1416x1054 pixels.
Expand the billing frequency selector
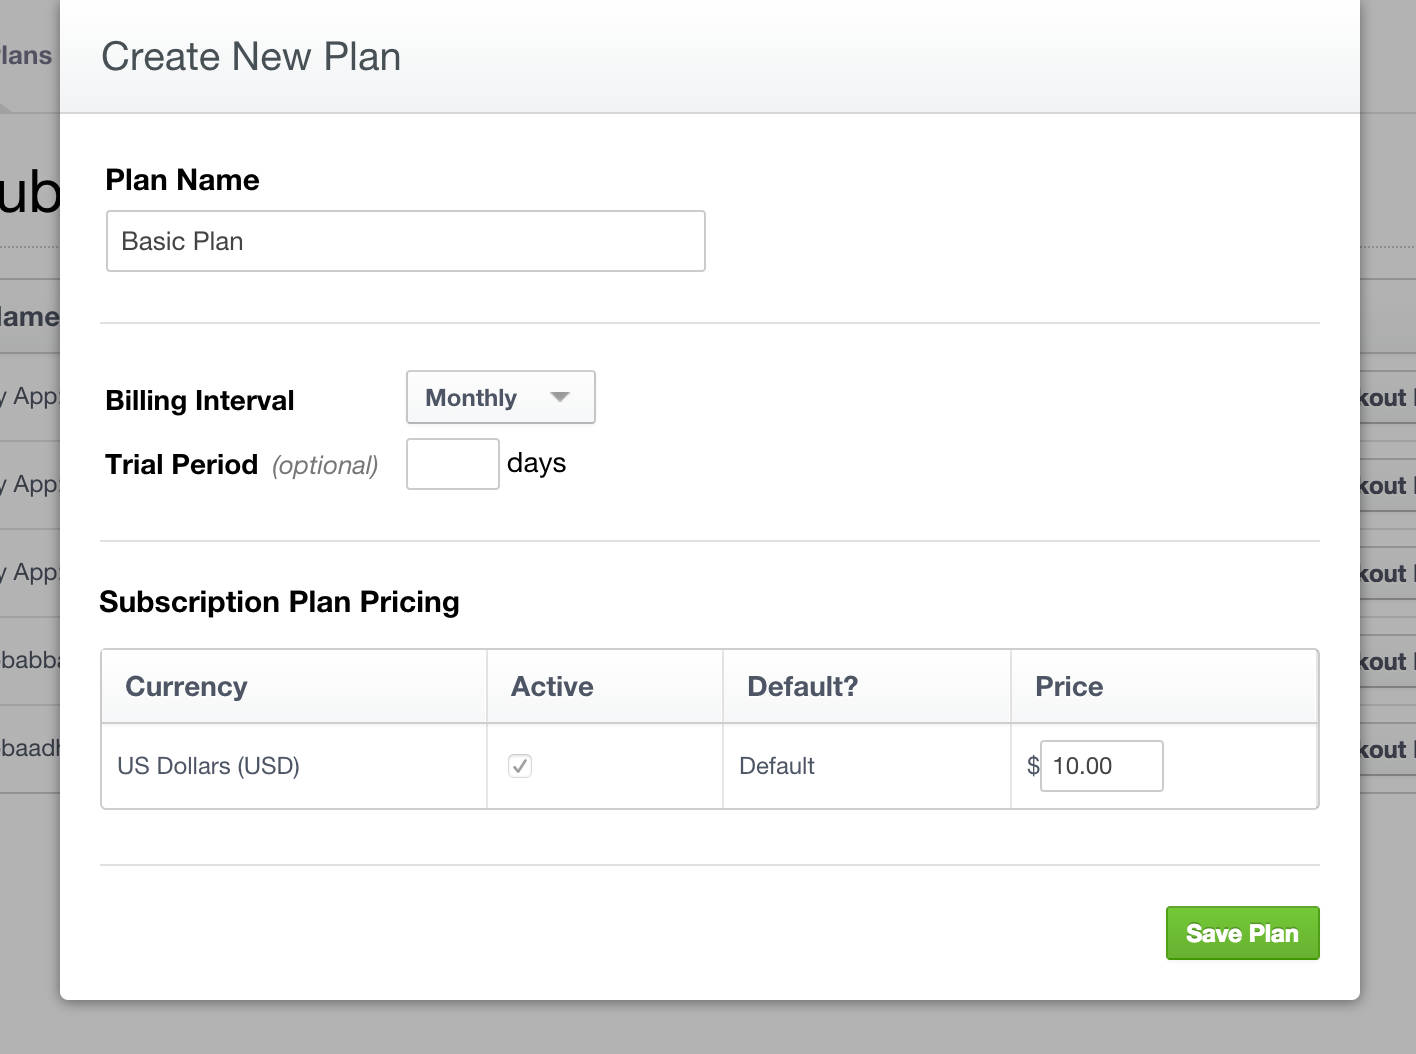(499, 397)
